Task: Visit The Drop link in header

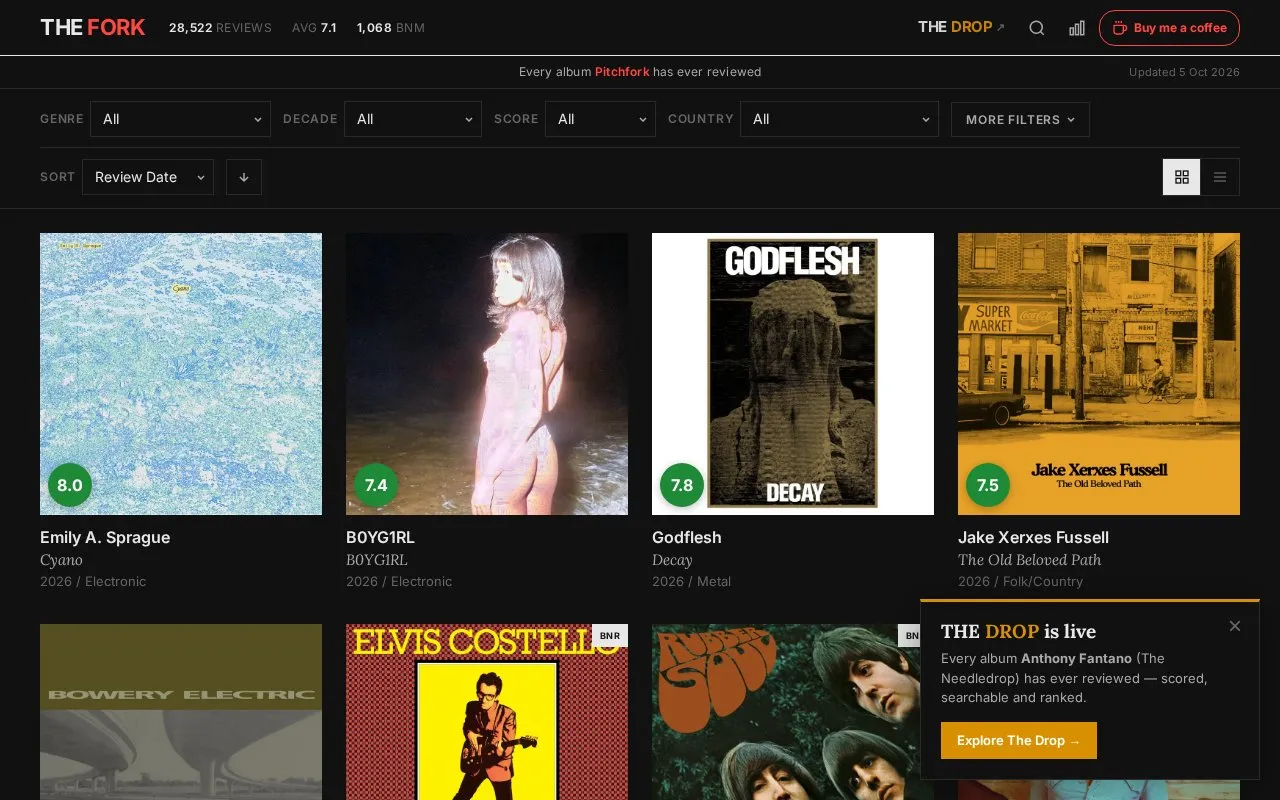Action: point(961,27)
